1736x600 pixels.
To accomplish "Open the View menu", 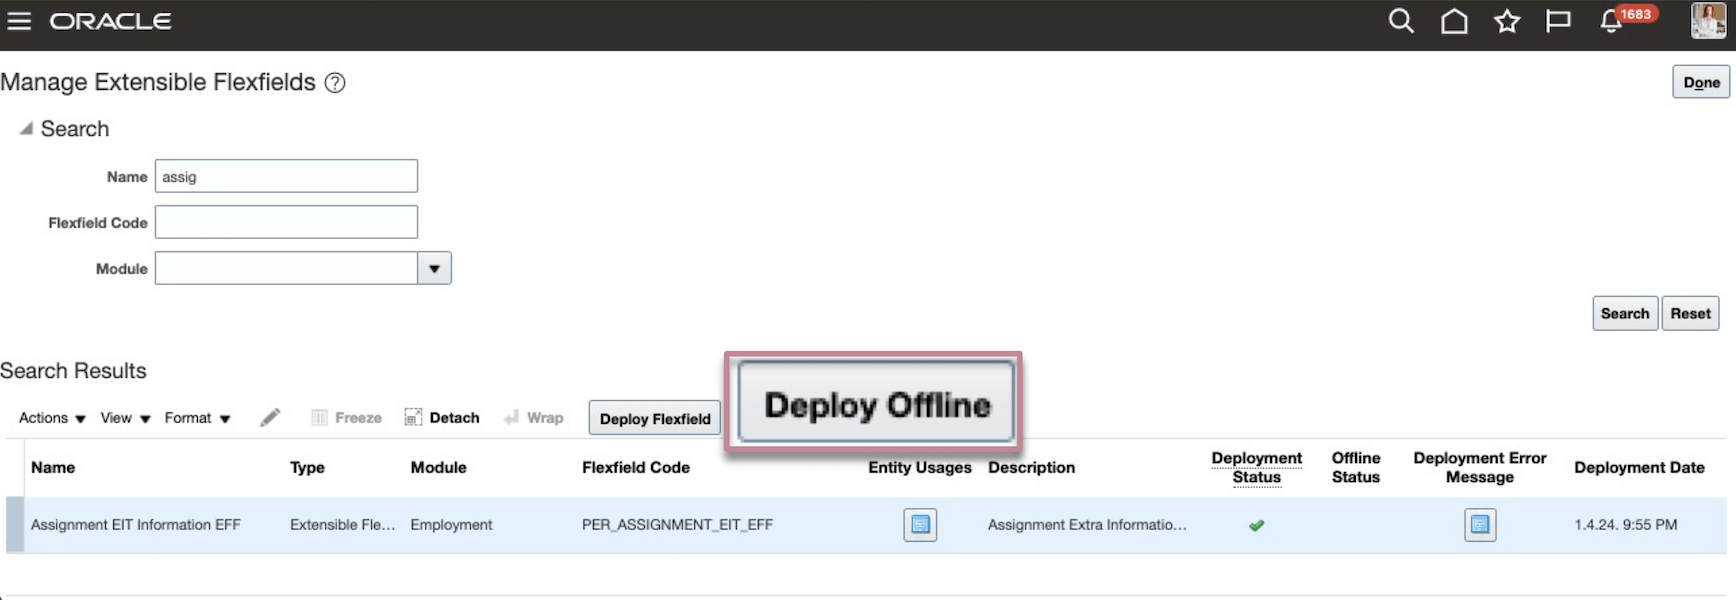I will (x=125, y=418).
